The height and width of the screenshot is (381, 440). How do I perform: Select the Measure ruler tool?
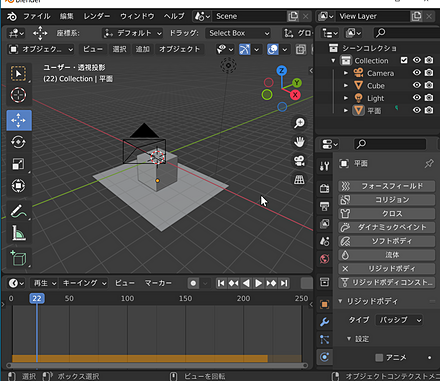(x=18, y=233)
